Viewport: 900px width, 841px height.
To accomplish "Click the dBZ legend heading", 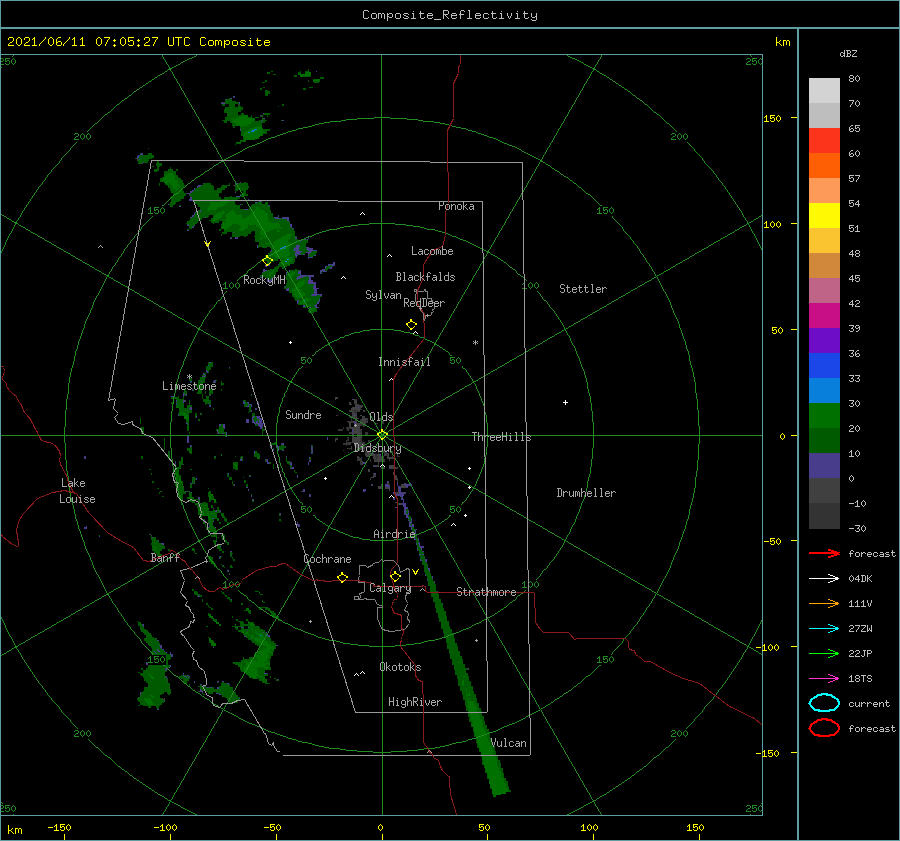I will (x=848, y=54).
